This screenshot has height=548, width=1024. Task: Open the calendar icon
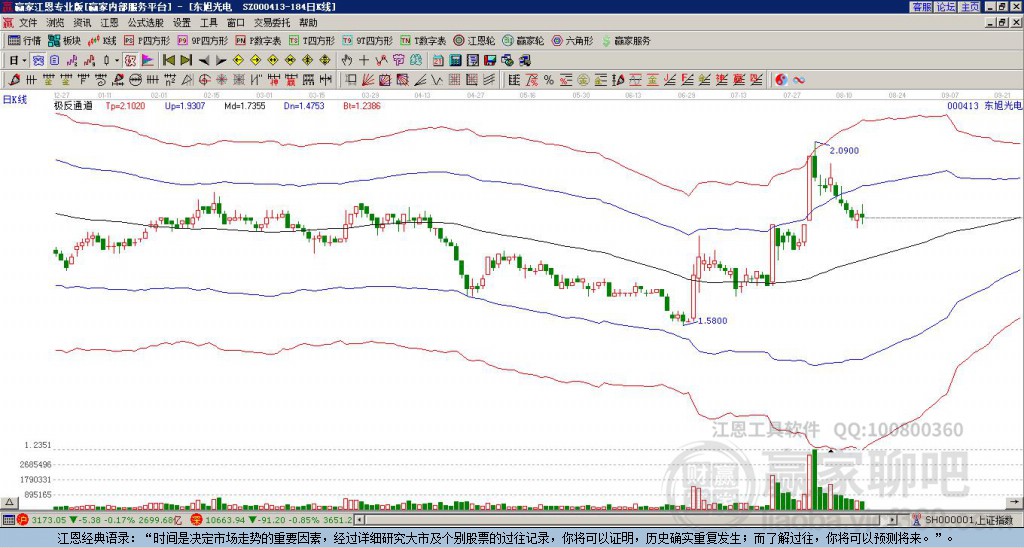click(x=438, y=61)
